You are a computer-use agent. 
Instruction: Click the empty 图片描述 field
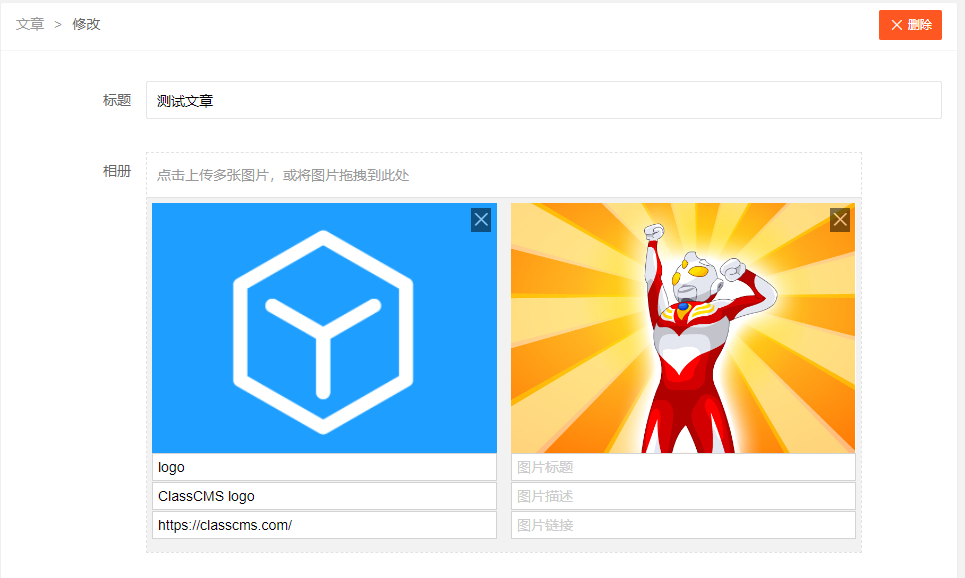(683, 496)
